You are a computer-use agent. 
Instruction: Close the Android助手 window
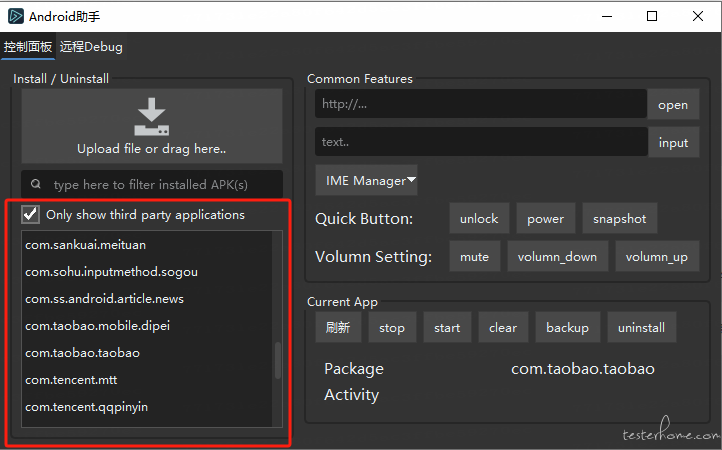(x=698, y=16)
